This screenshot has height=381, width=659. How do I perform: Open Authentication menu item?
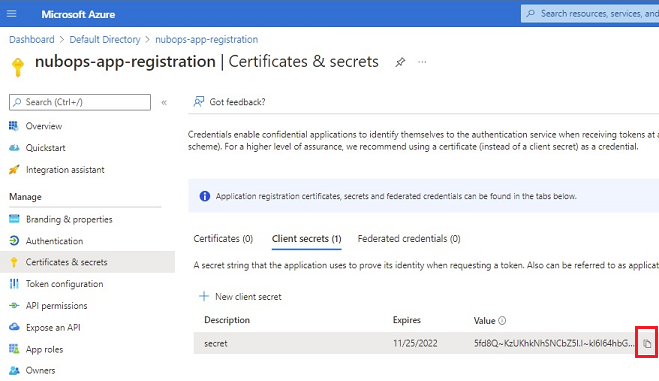[x=55, y=241]
